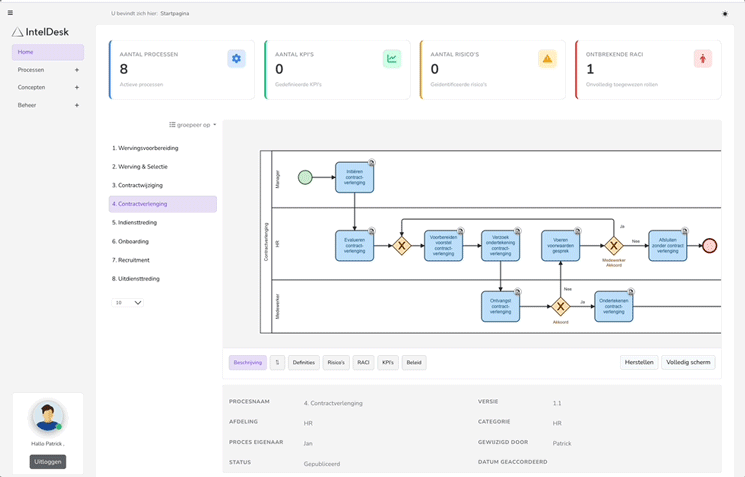Click the Volledig scherm button

coord(688,363)
